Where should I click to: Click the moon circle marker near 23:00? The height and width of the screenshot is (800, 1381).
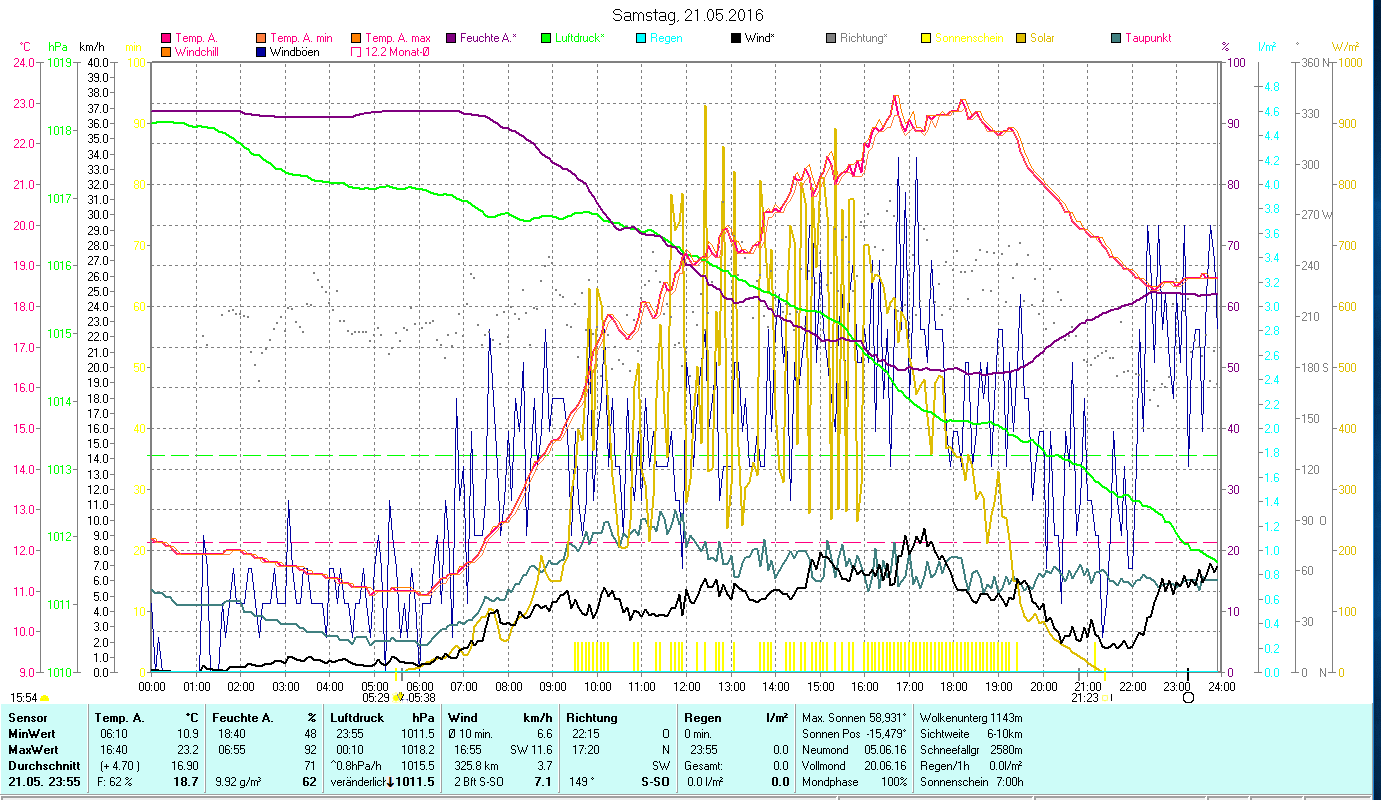click(x=1188, y=697)
